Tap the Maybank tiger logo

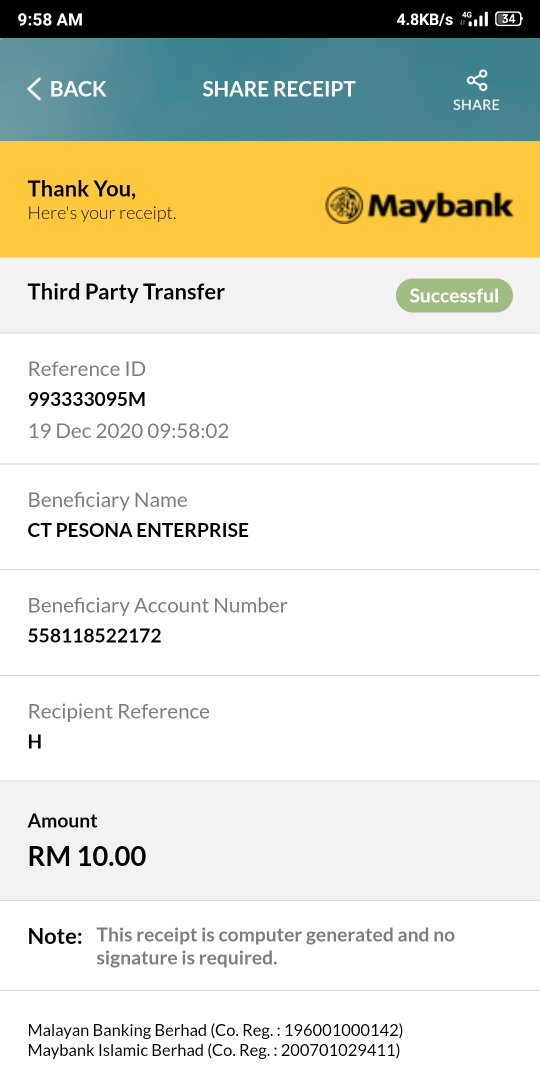point(344,206)
